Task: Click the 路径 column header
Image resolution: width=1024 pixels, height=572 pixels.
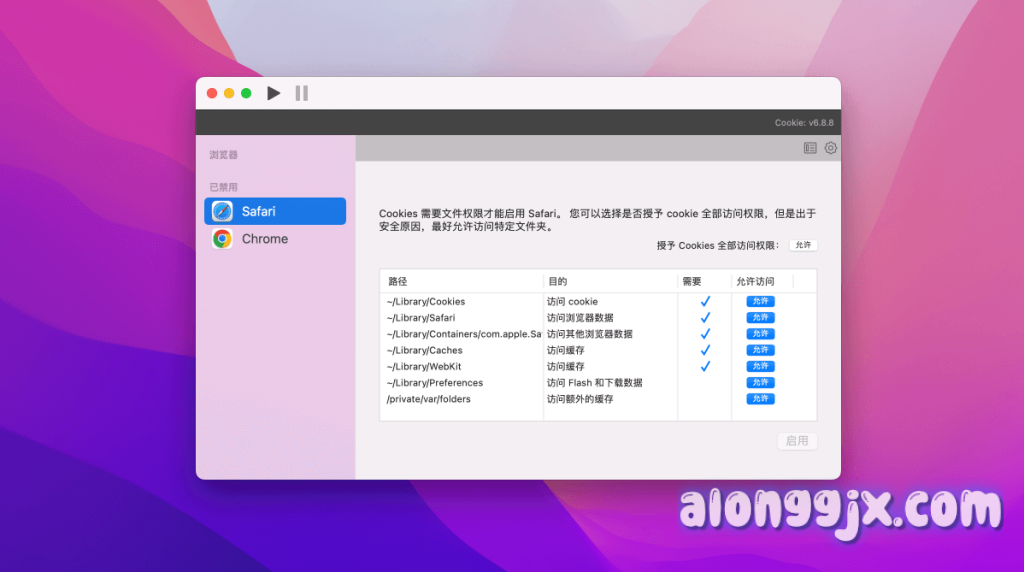Action: pos(398,282)
